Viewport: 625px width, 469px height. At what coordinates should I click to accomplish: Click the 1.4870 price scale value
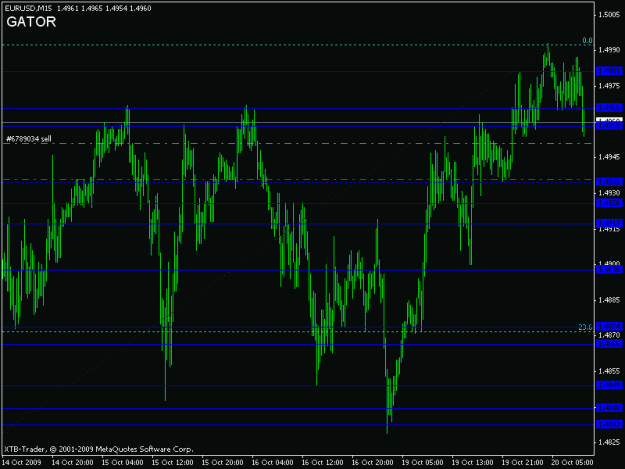point(609,336)
